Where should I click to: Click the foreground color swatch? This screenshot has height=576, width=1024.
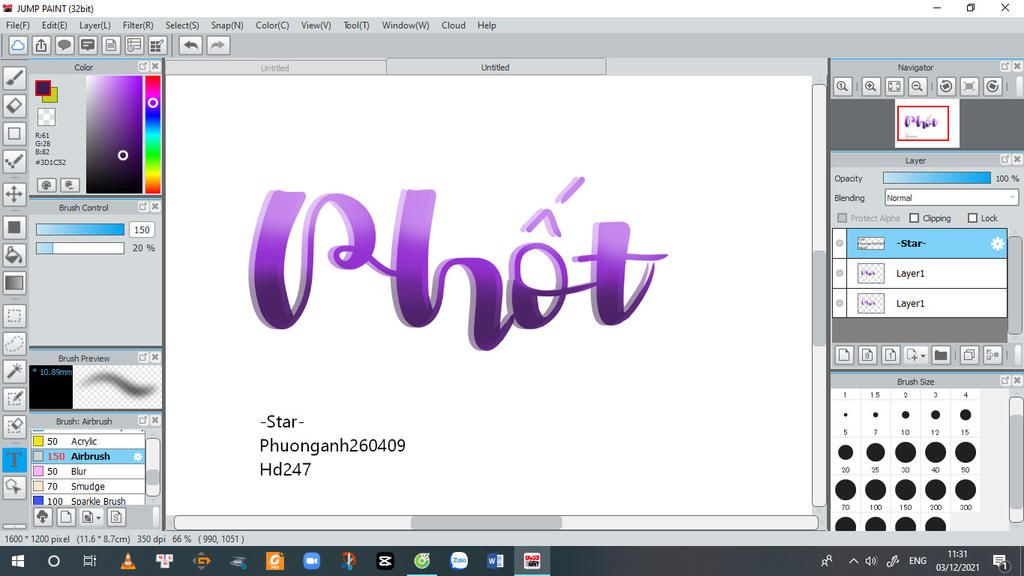click(42, 88)
